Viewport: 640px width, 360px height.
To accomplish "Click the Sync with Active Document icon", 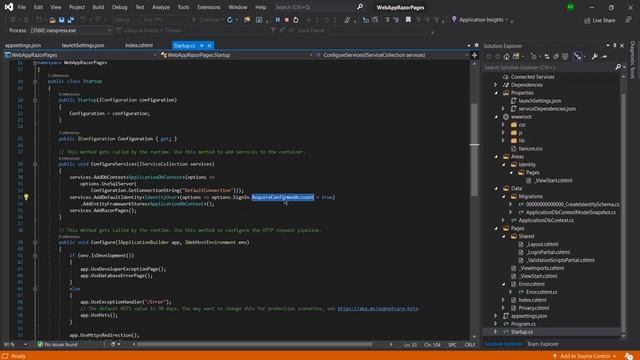I will (x=547, y=56).
